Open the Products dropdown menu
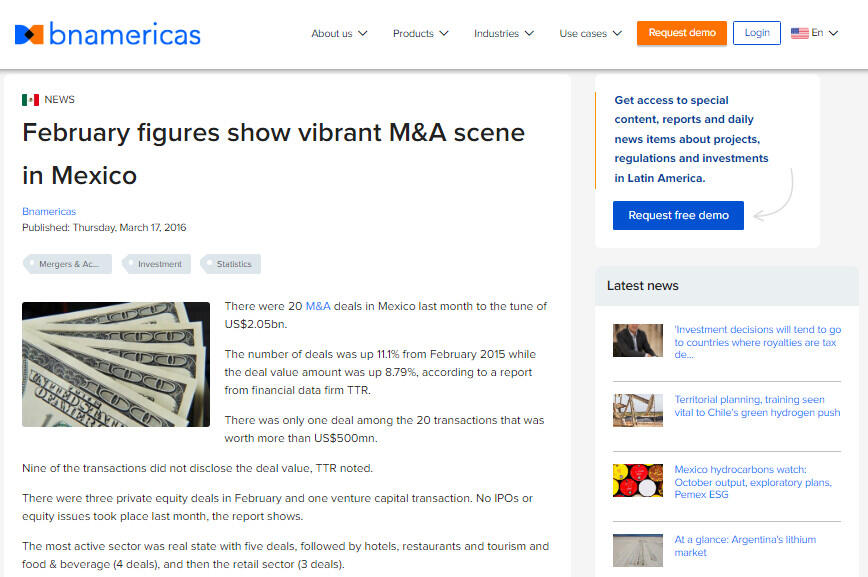 [420, 33]
